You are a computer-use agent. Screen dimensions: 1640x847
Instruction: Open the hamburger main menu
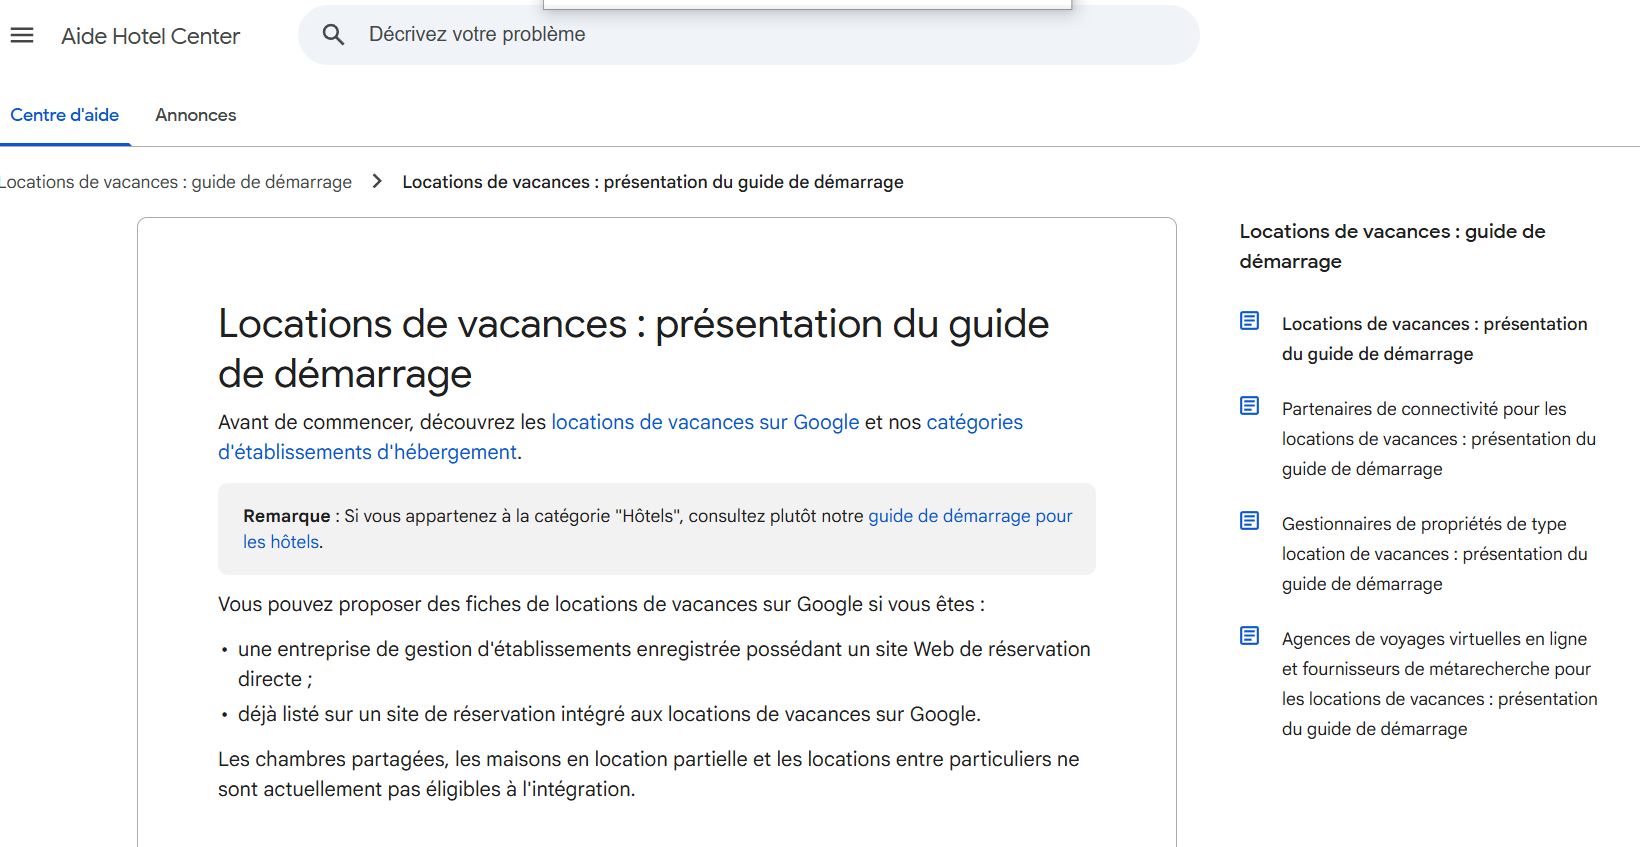coord(22,36)
